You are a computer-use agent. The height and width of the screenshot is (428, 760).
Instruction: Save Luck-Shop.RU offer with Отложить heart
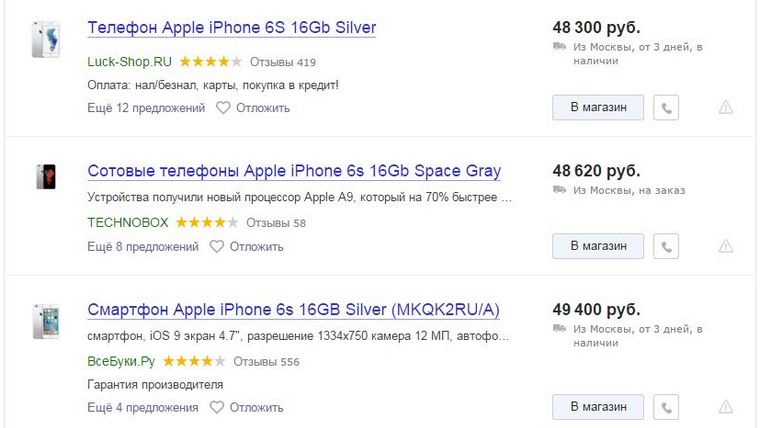223,107
